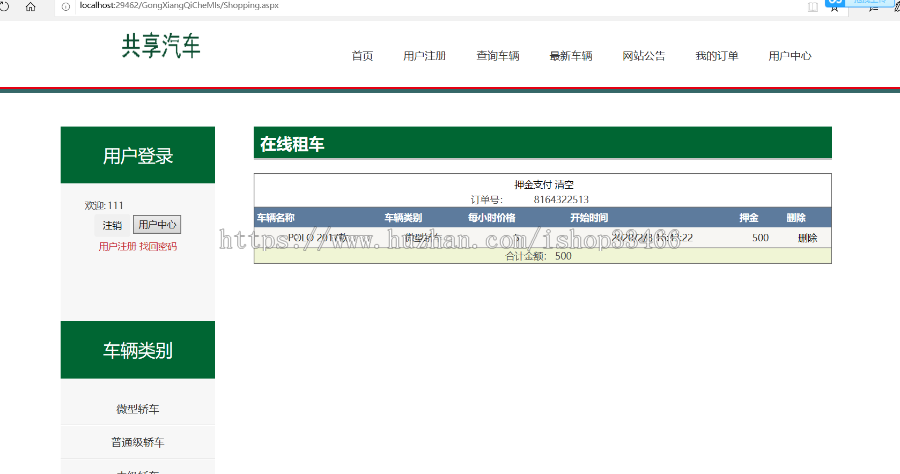The width and height of the screenshot is (900, 474).
Task: Click the red 用户注册 link in sidebar
Action: pos(117,246)
